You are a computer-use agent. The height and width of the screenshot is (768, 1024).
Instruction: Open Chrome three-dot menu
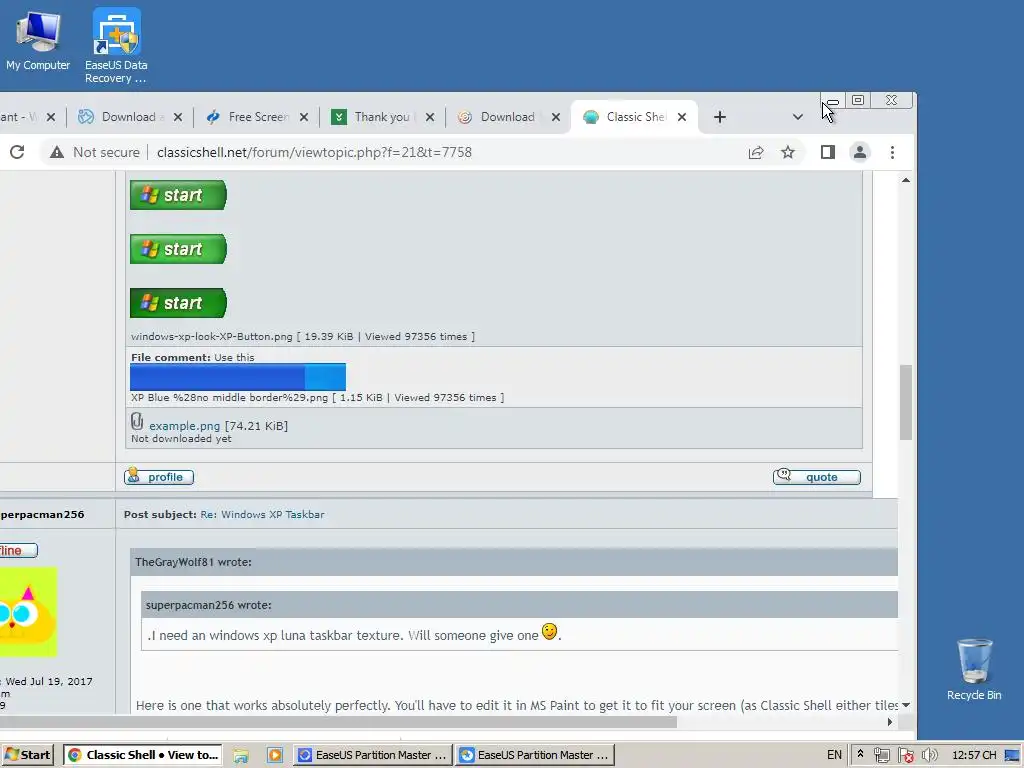(x=892, y=152)
